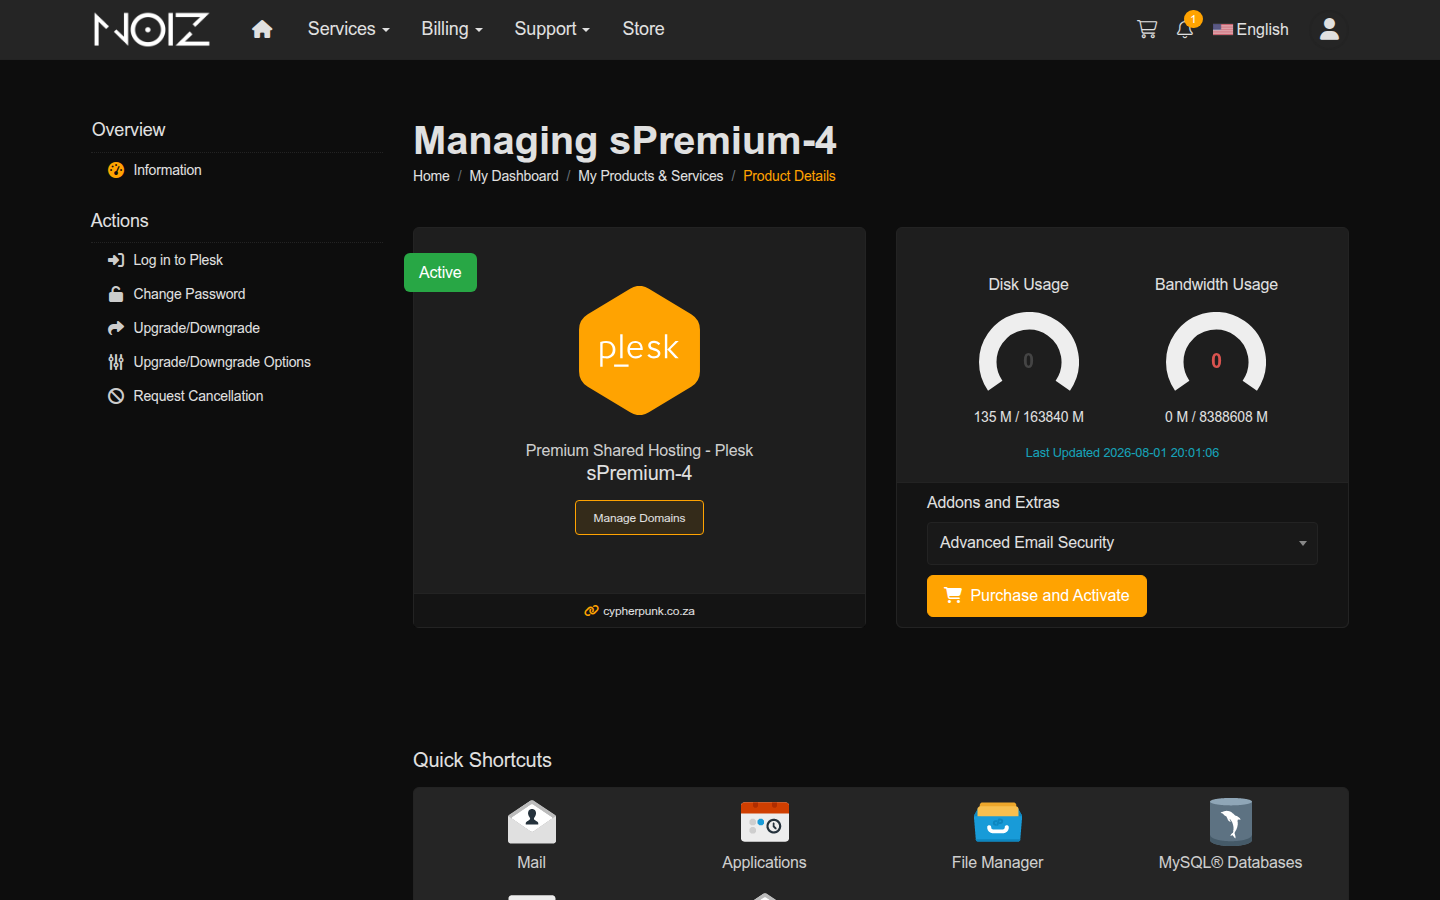This screenshot has width=1440, height=900.
Task: Select Log in to Plesk action
Action: point(178,260)
